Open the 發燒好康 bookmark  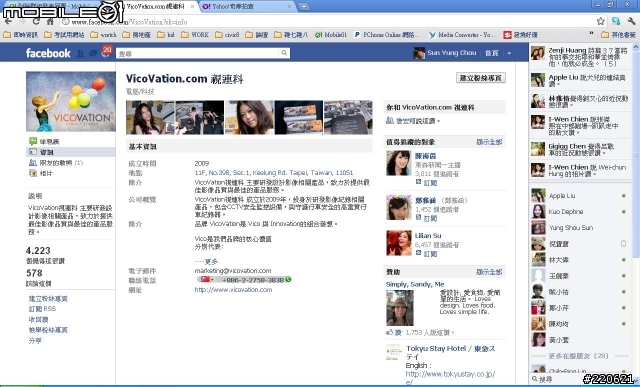[x=520, y=35]
